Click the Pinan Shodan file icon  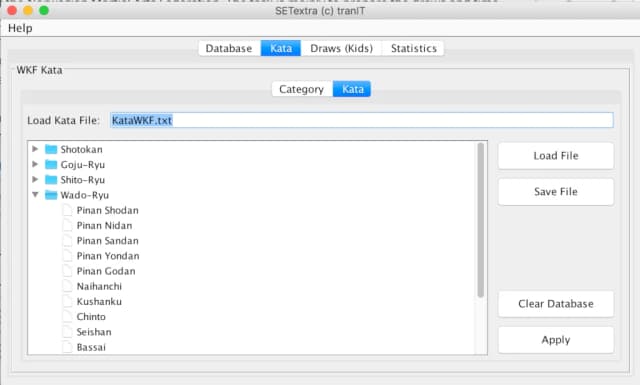(x=67, y=210)
